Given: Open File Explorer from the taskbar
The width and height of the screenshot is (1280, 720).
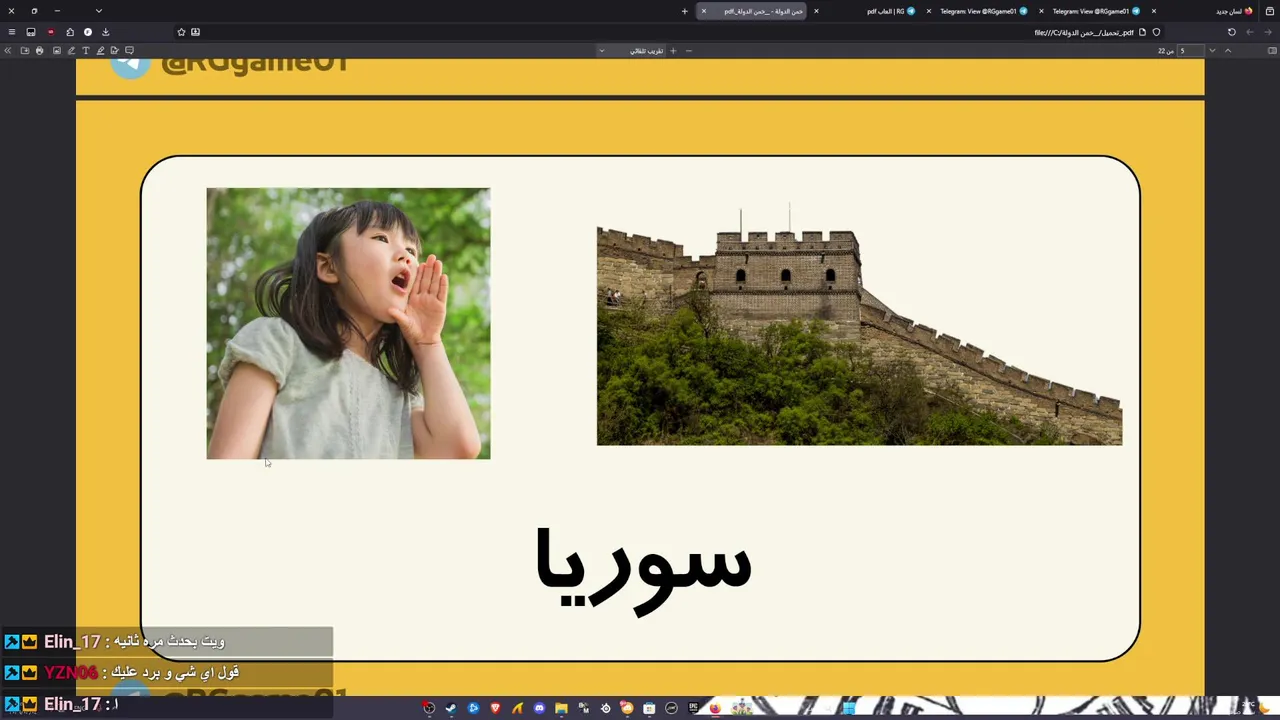Looking at the screenshot, I should click(561, 708).
